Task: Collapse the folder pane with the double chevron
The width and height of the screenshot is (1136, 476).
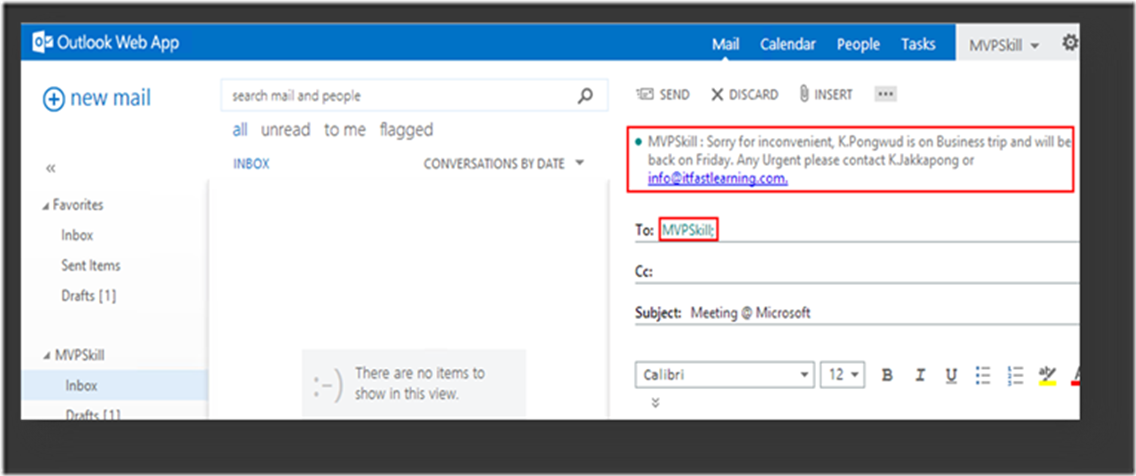Action: tap(51, 168)
